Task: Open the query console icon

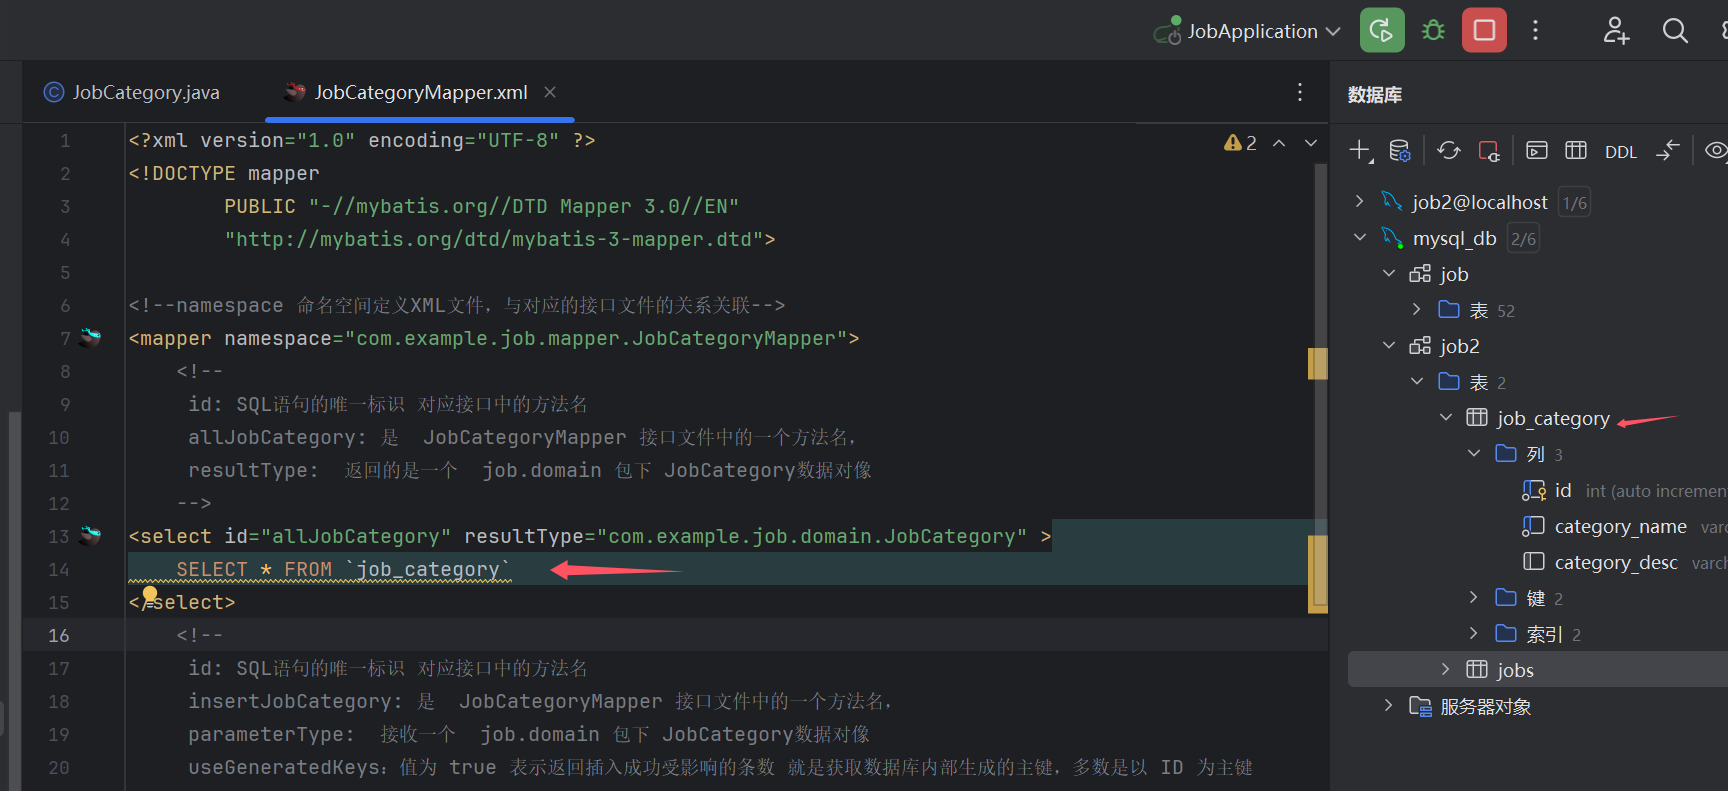Action: (x=1537, y=151)
